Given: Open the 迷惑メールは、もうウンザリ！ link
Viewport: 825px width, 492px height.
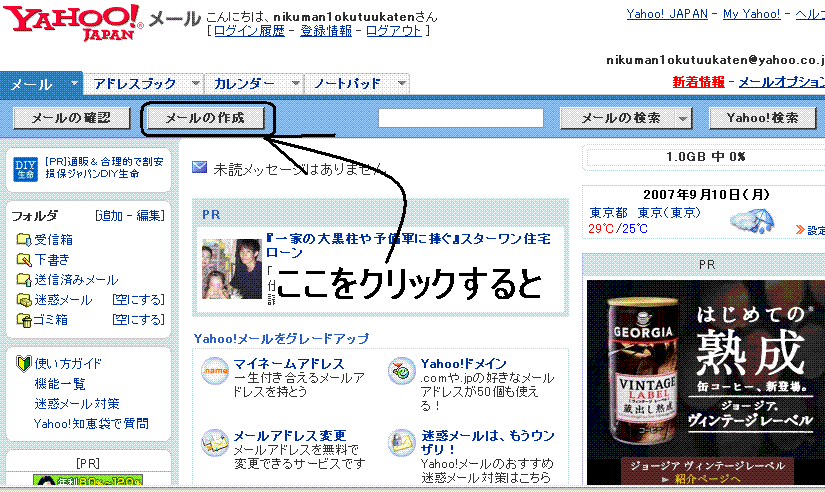Looking at the screenshot, I should click(x=487, y=443).
